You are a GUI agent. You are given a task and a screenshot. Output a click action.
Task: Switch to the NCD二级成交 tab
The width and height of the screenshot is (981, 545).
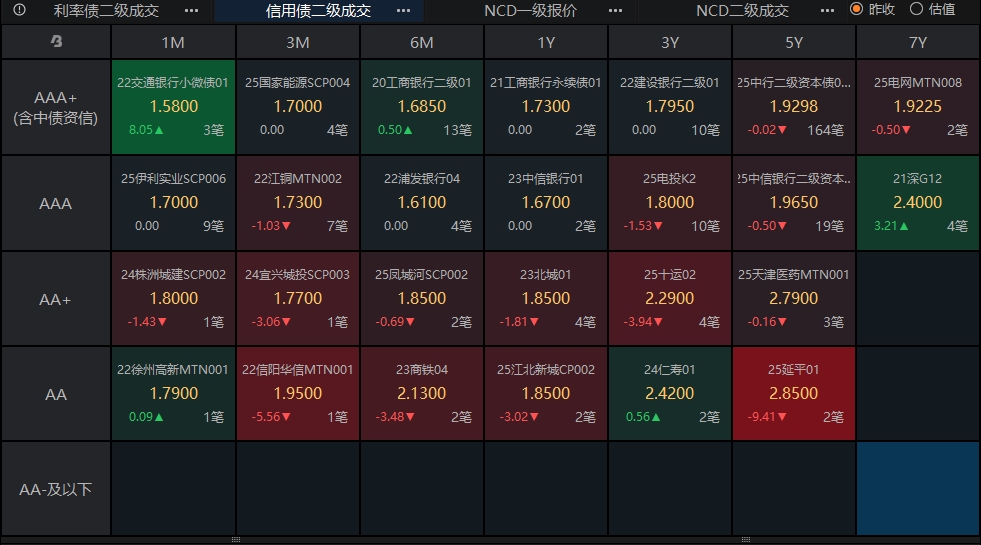click(x=742, y=11)
